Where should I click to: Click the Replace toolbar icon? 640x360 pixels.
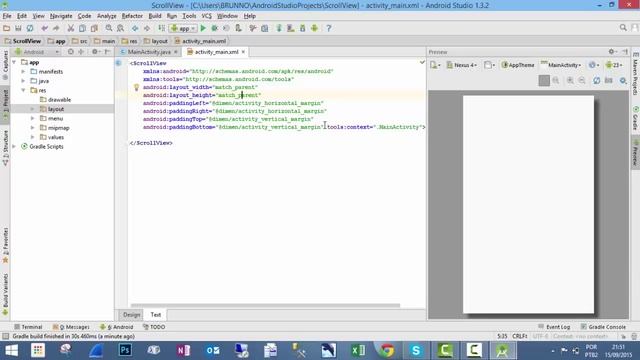[120, 28]
